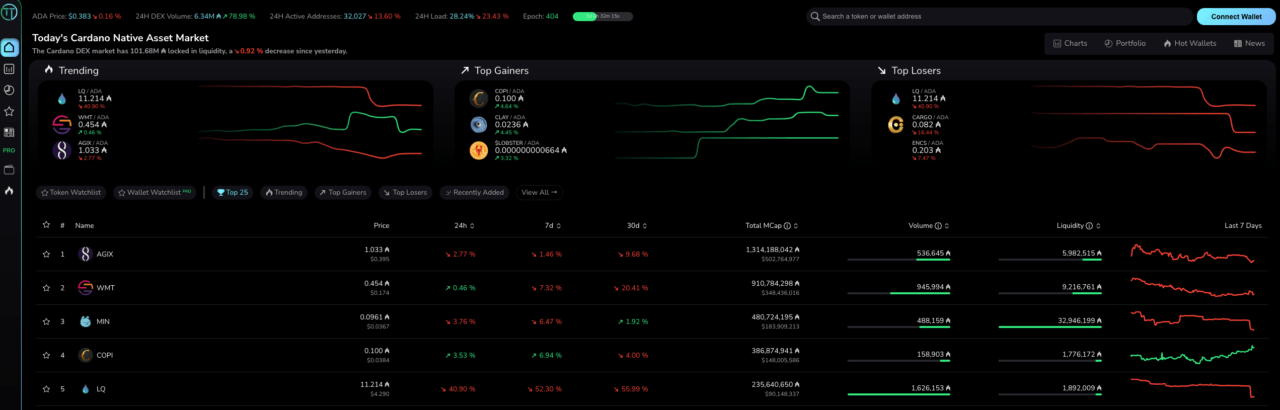Open the Wallet Watchlist PRO
The height and width of the screenshot is (410, 1280).
[x=155, y=192]
